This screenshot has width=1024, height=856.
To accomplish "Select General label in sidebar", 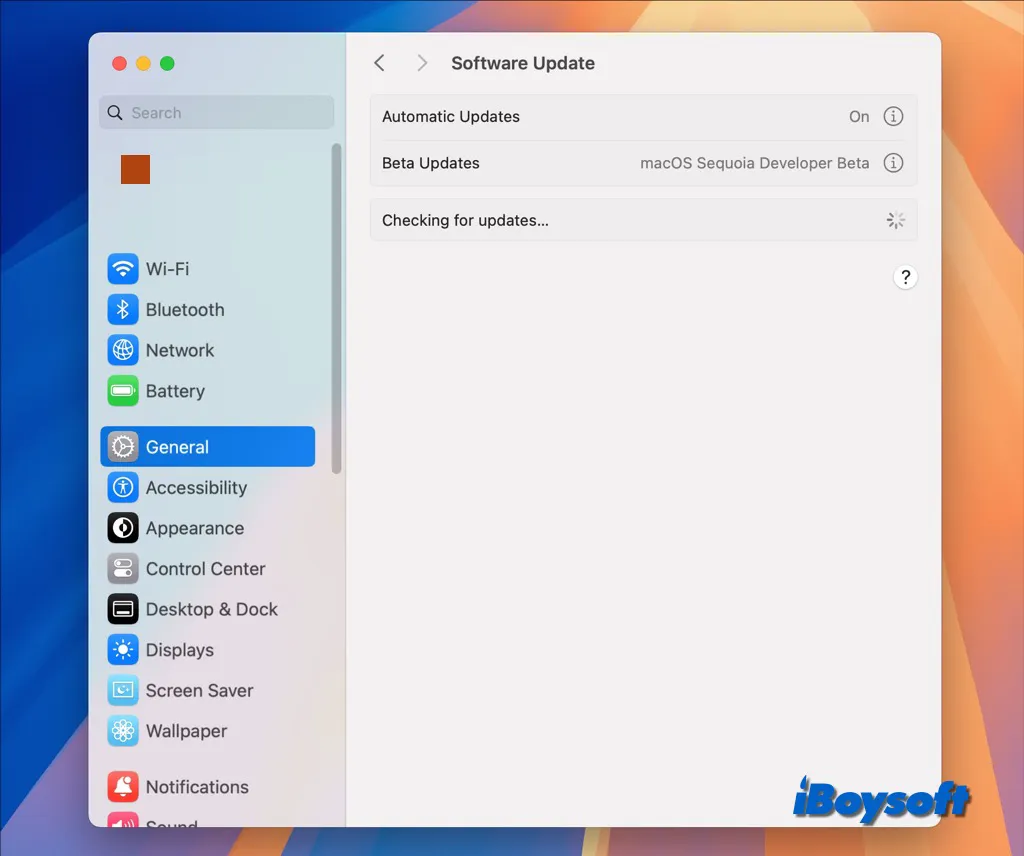I will click(177, 447).
